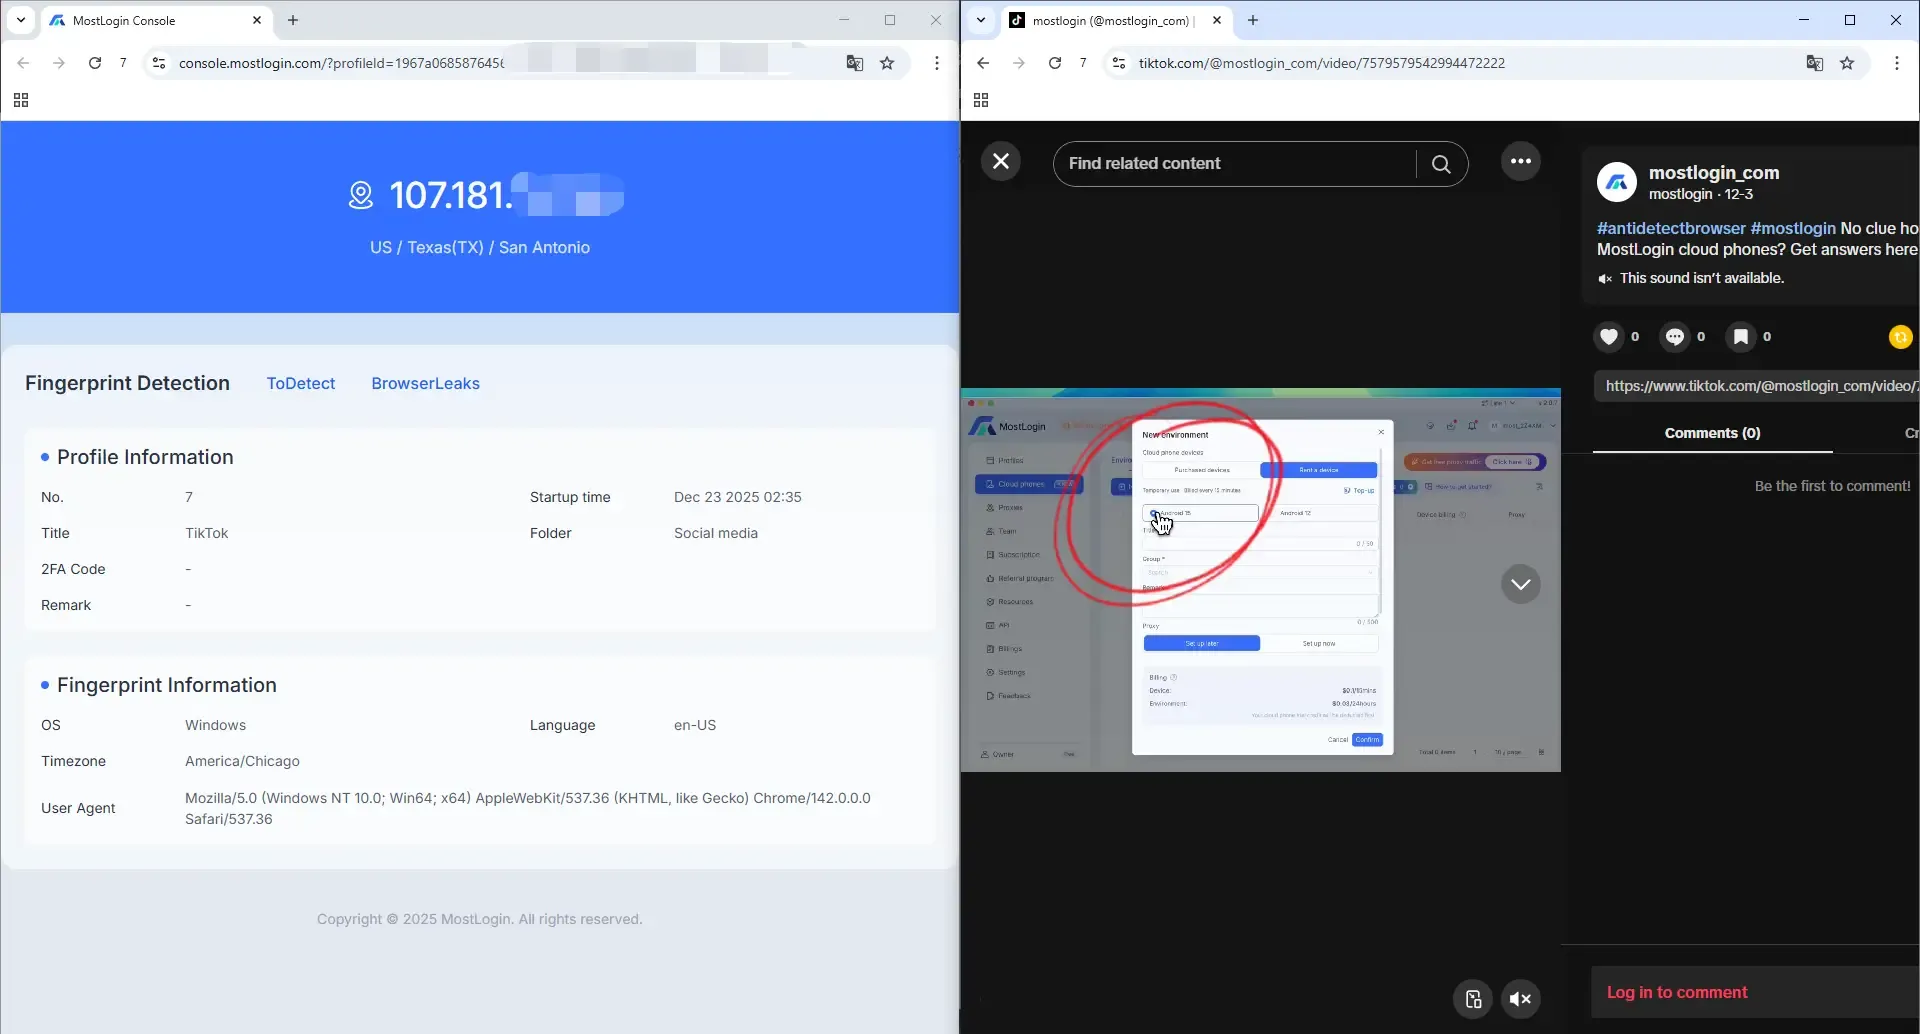The width and height of the screenshot is (1920, 1034).
Task: Open the BrowserLeaks link
Action: tap(425, 383)
